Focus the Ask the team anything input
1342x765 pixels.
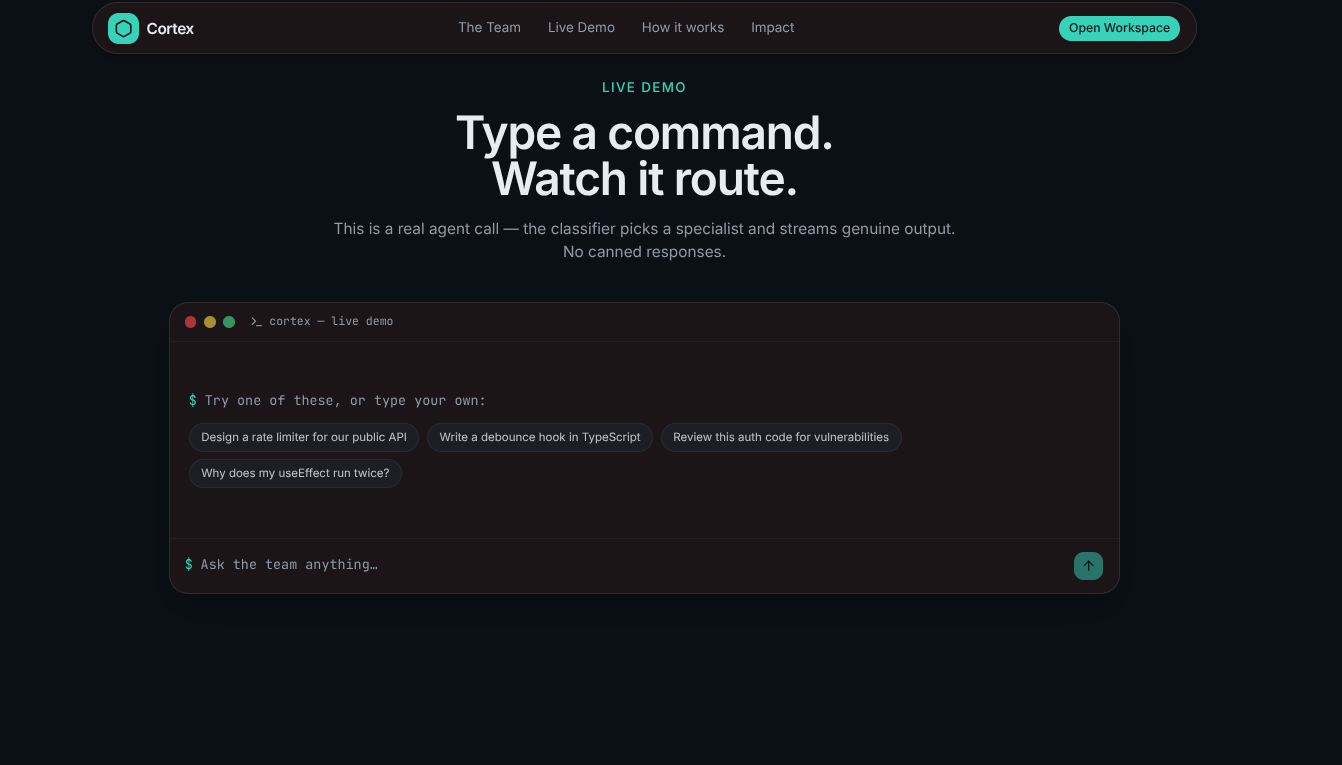(630, 565)
